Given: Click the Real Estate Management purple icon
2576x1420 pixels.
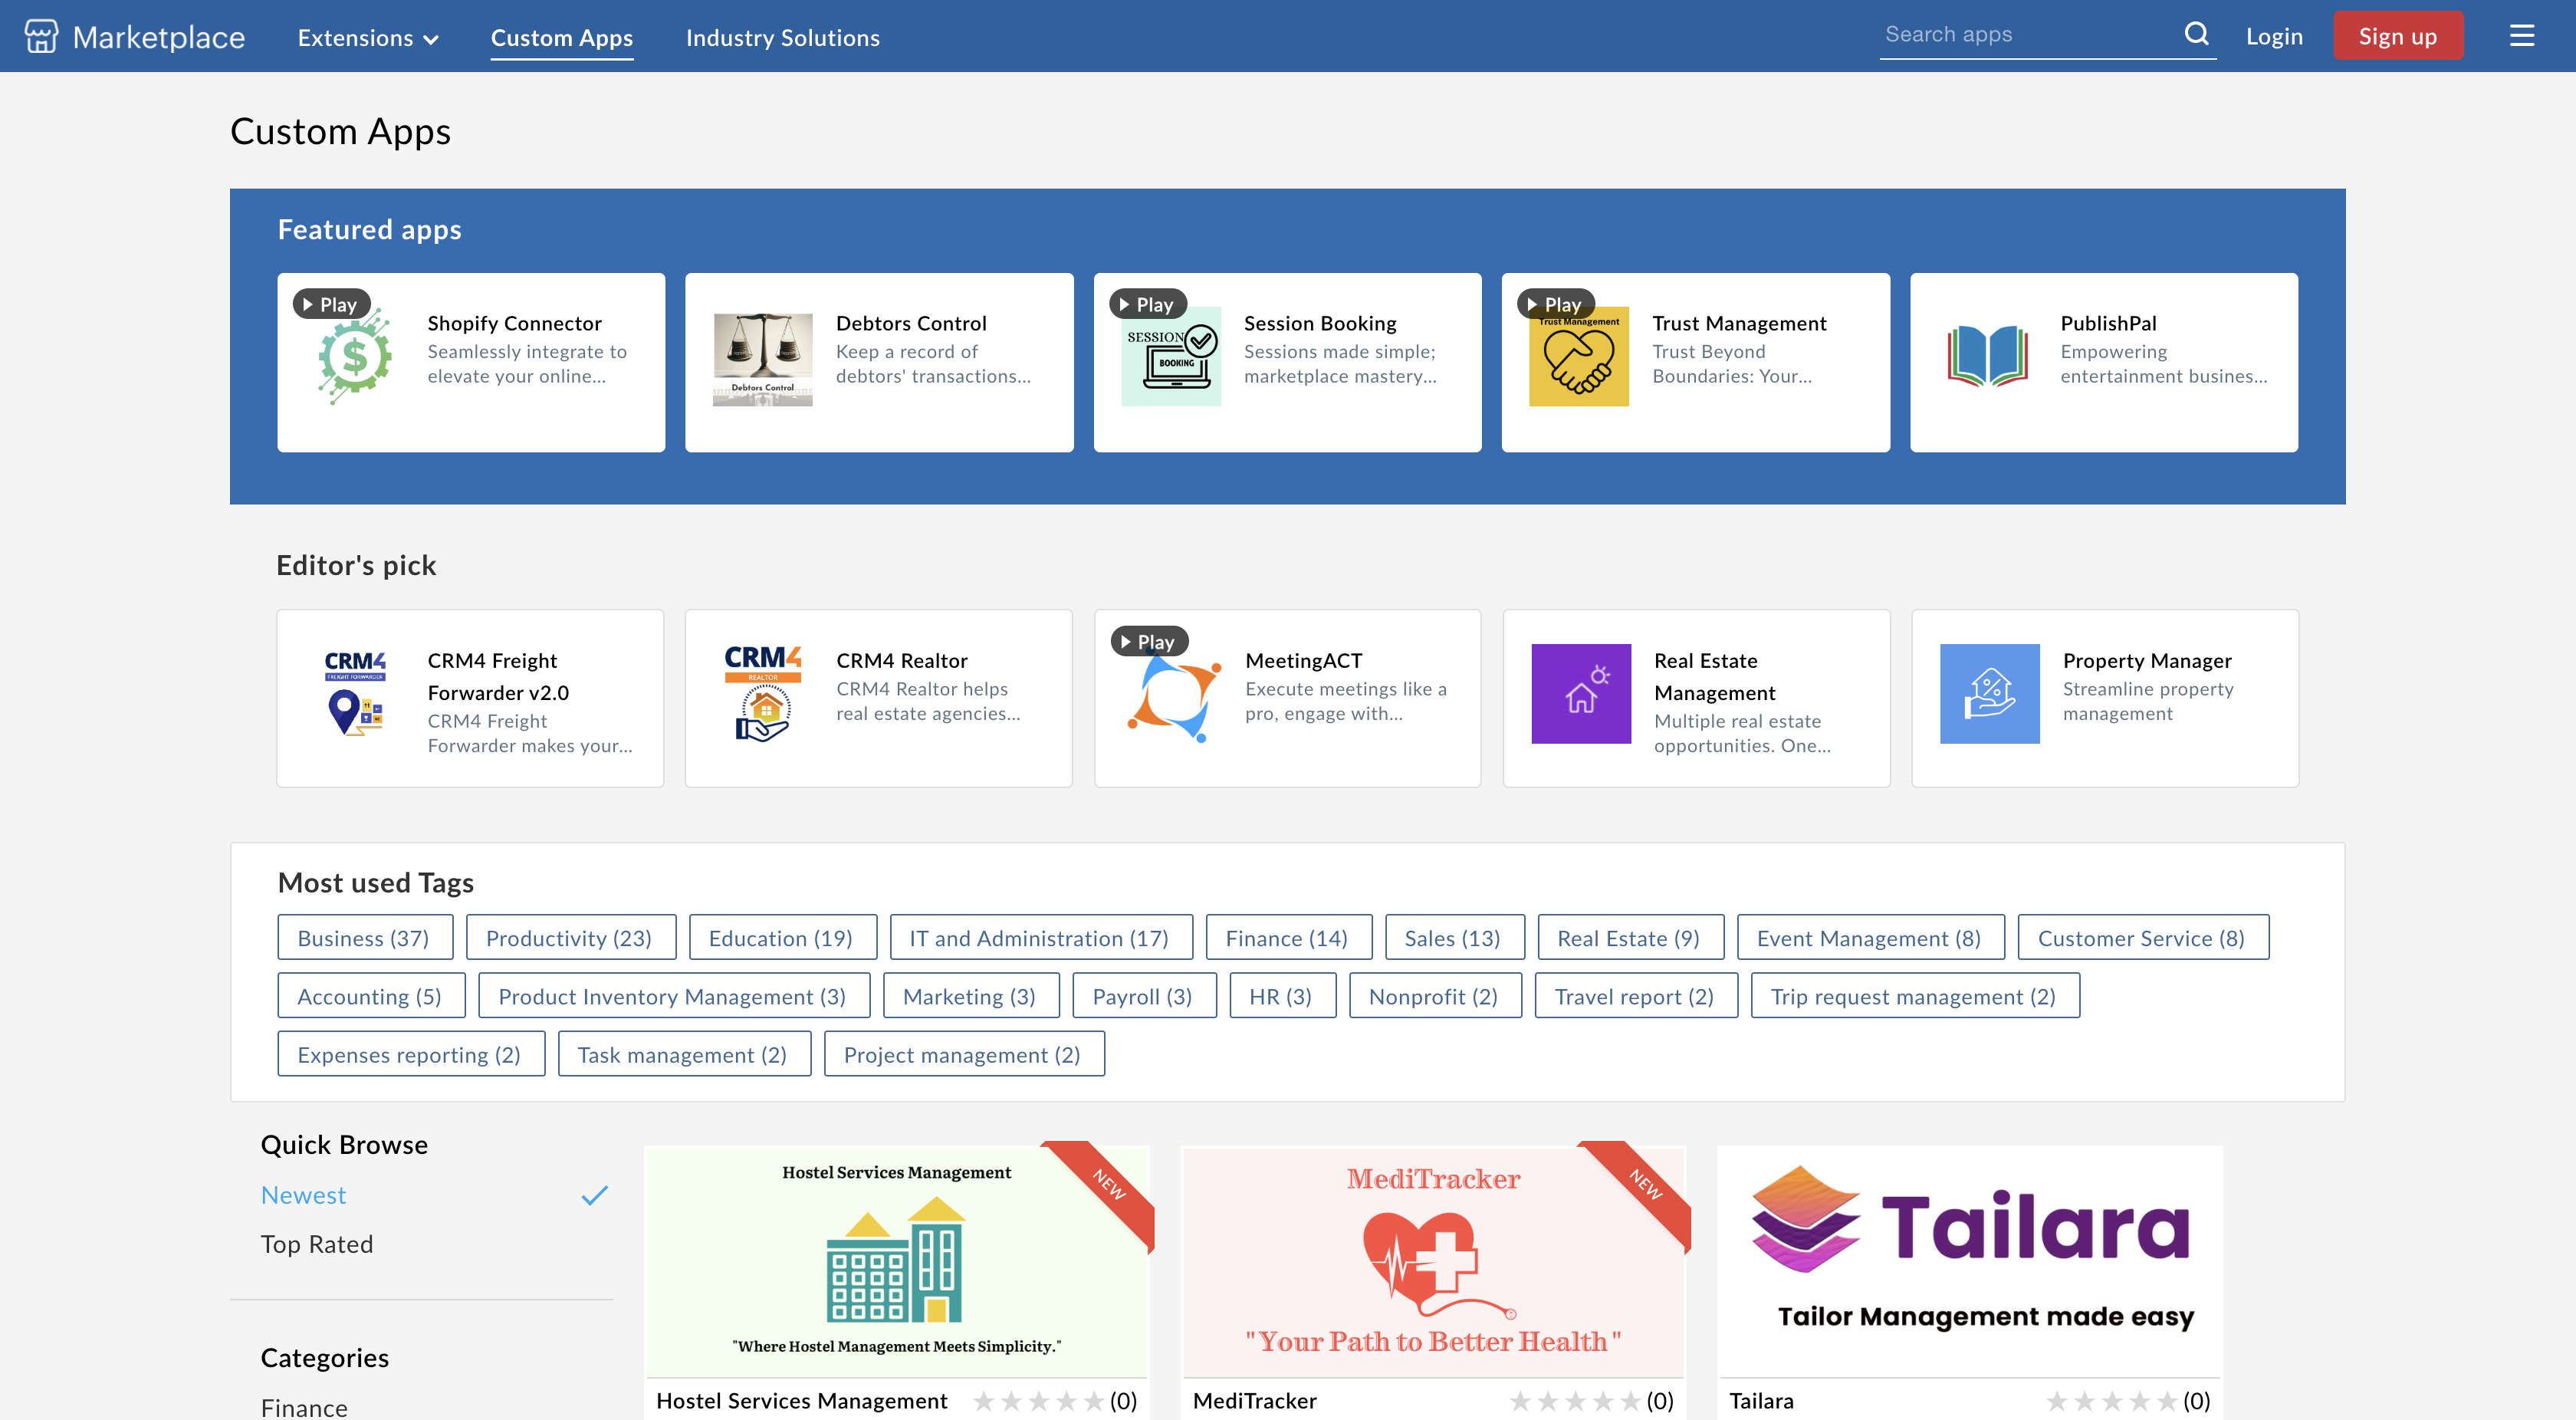Looking at the screenshot, I should [x=1580, y=693].
